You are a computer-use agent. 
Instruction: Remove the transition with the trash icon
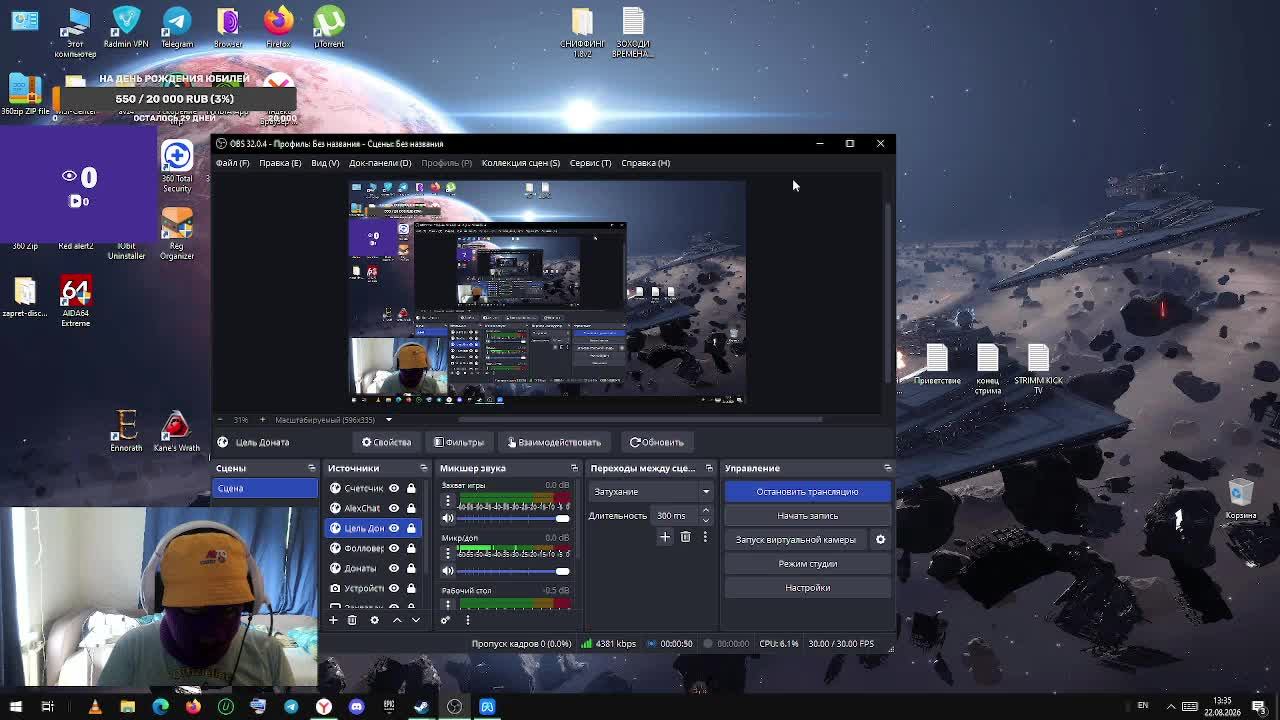(685, 537)
